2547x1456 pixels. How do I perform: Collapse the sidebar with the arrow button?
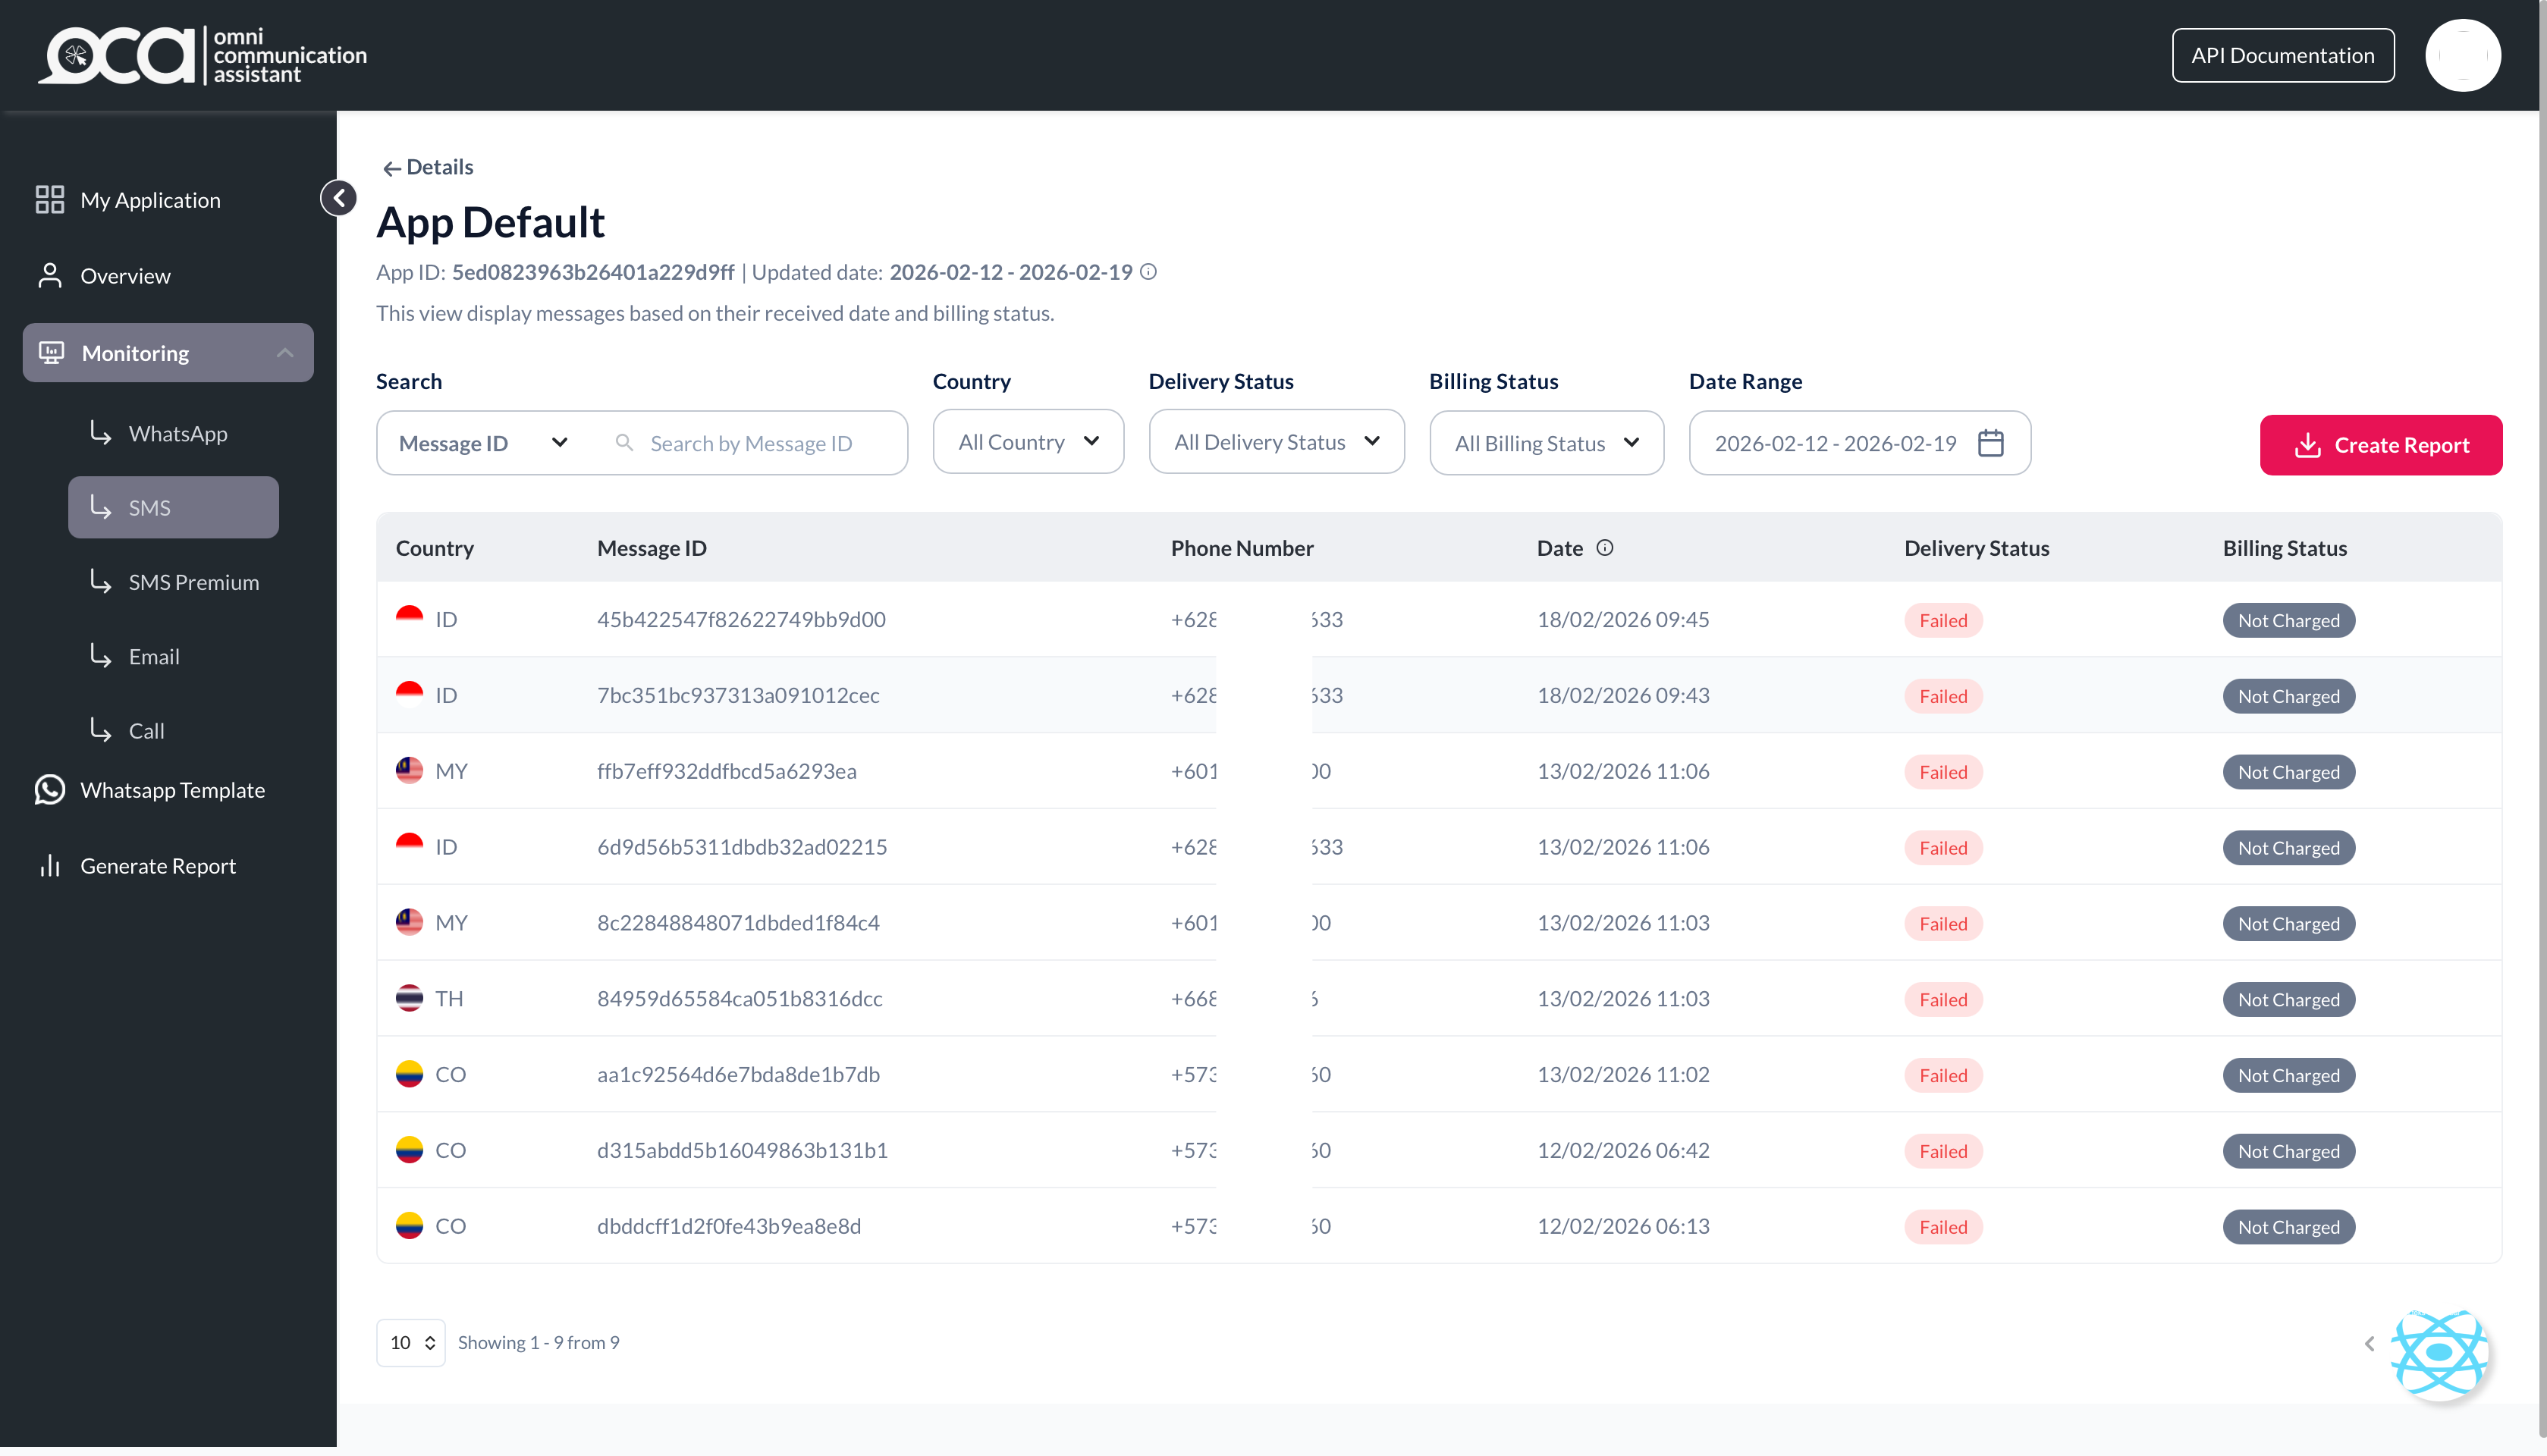tap(339, 198)
